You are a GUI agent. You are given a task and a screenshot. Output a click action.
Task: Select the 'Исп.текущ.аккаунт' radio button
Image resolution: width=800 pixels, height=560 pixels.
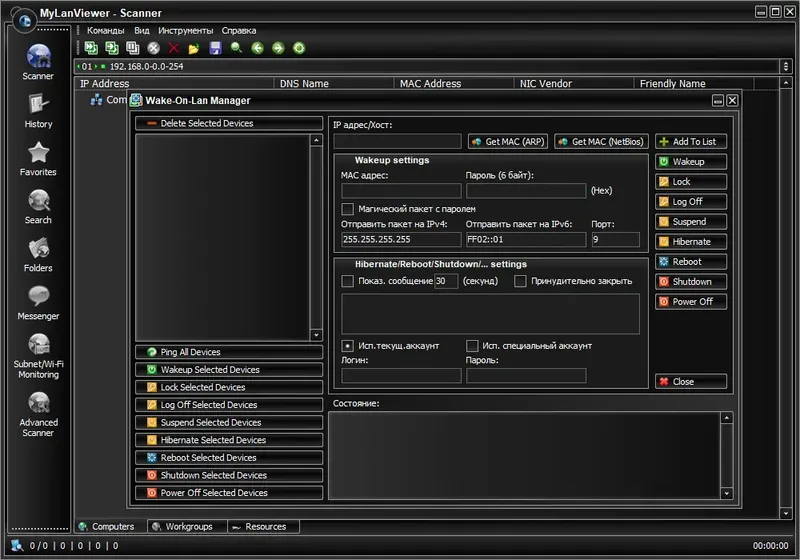coord(347,346)
